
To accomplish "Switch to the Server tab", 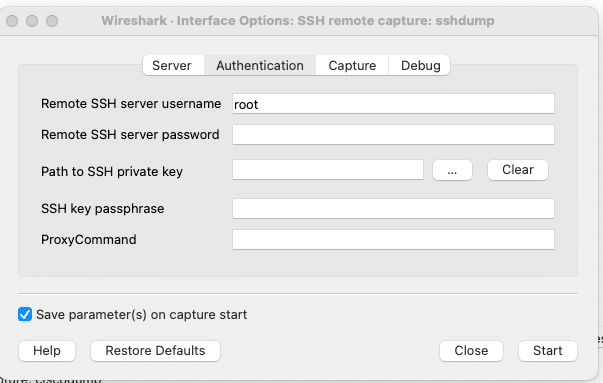I will pyautogui.click(x=172, y=65).
